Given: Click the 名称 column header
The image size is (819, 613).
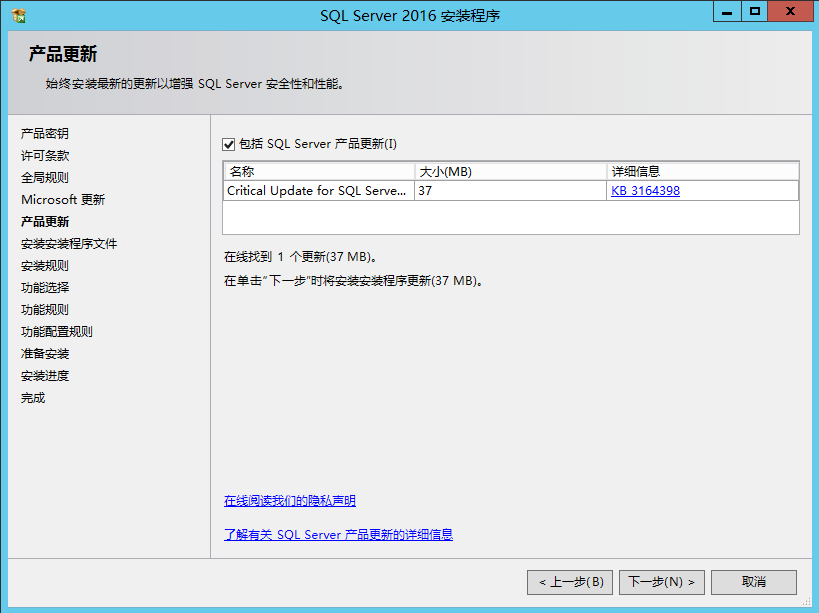Looking at the screenshot, I should [x=319, y=172].
